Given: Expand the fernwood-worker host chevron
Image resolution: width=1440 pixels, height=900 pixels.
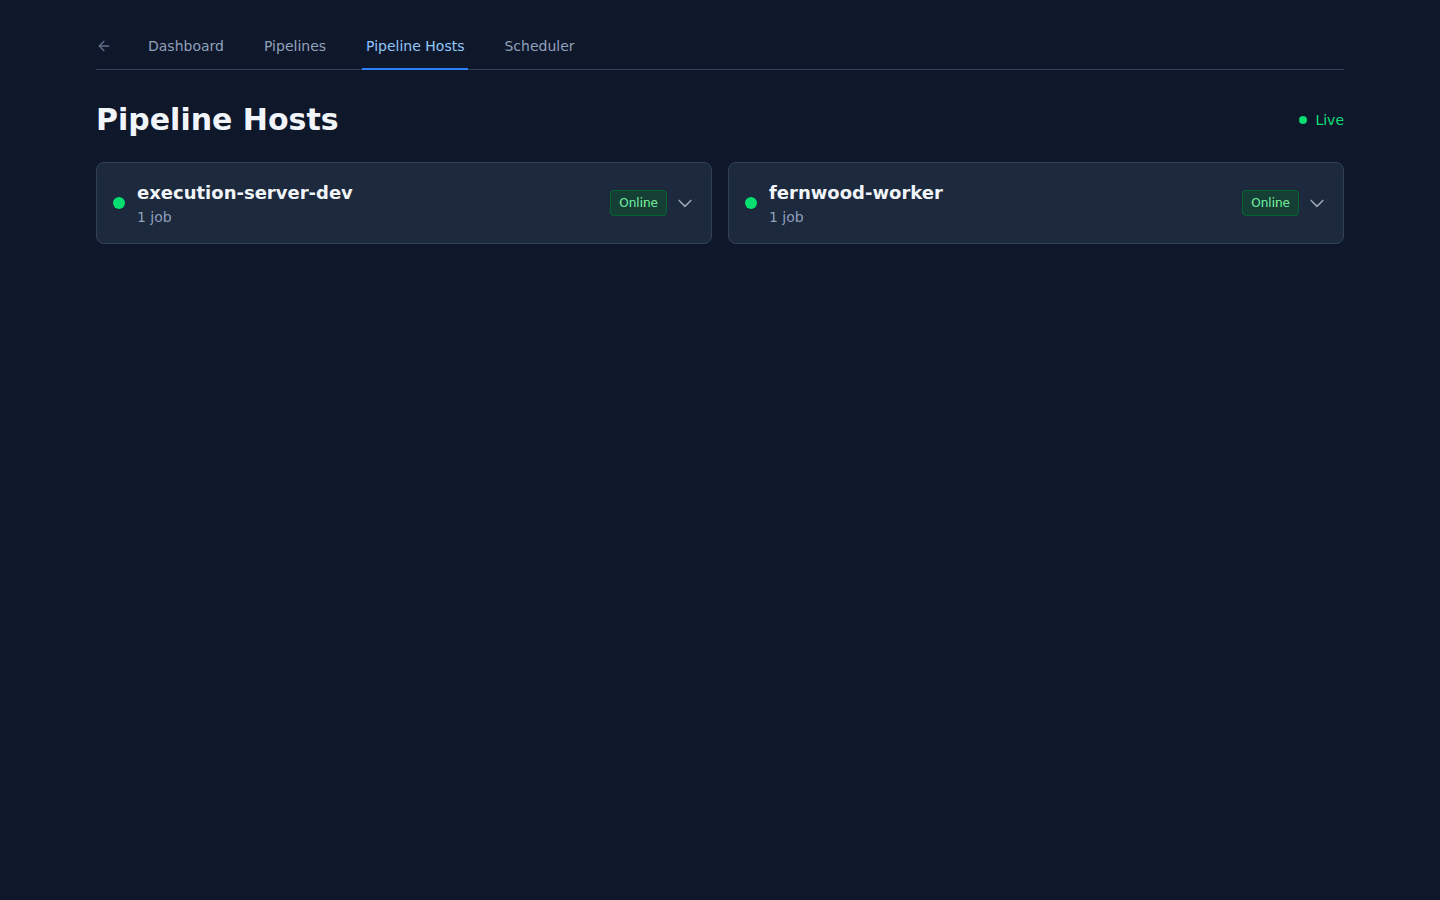Looking at the screenshot, I should 1317,203.
